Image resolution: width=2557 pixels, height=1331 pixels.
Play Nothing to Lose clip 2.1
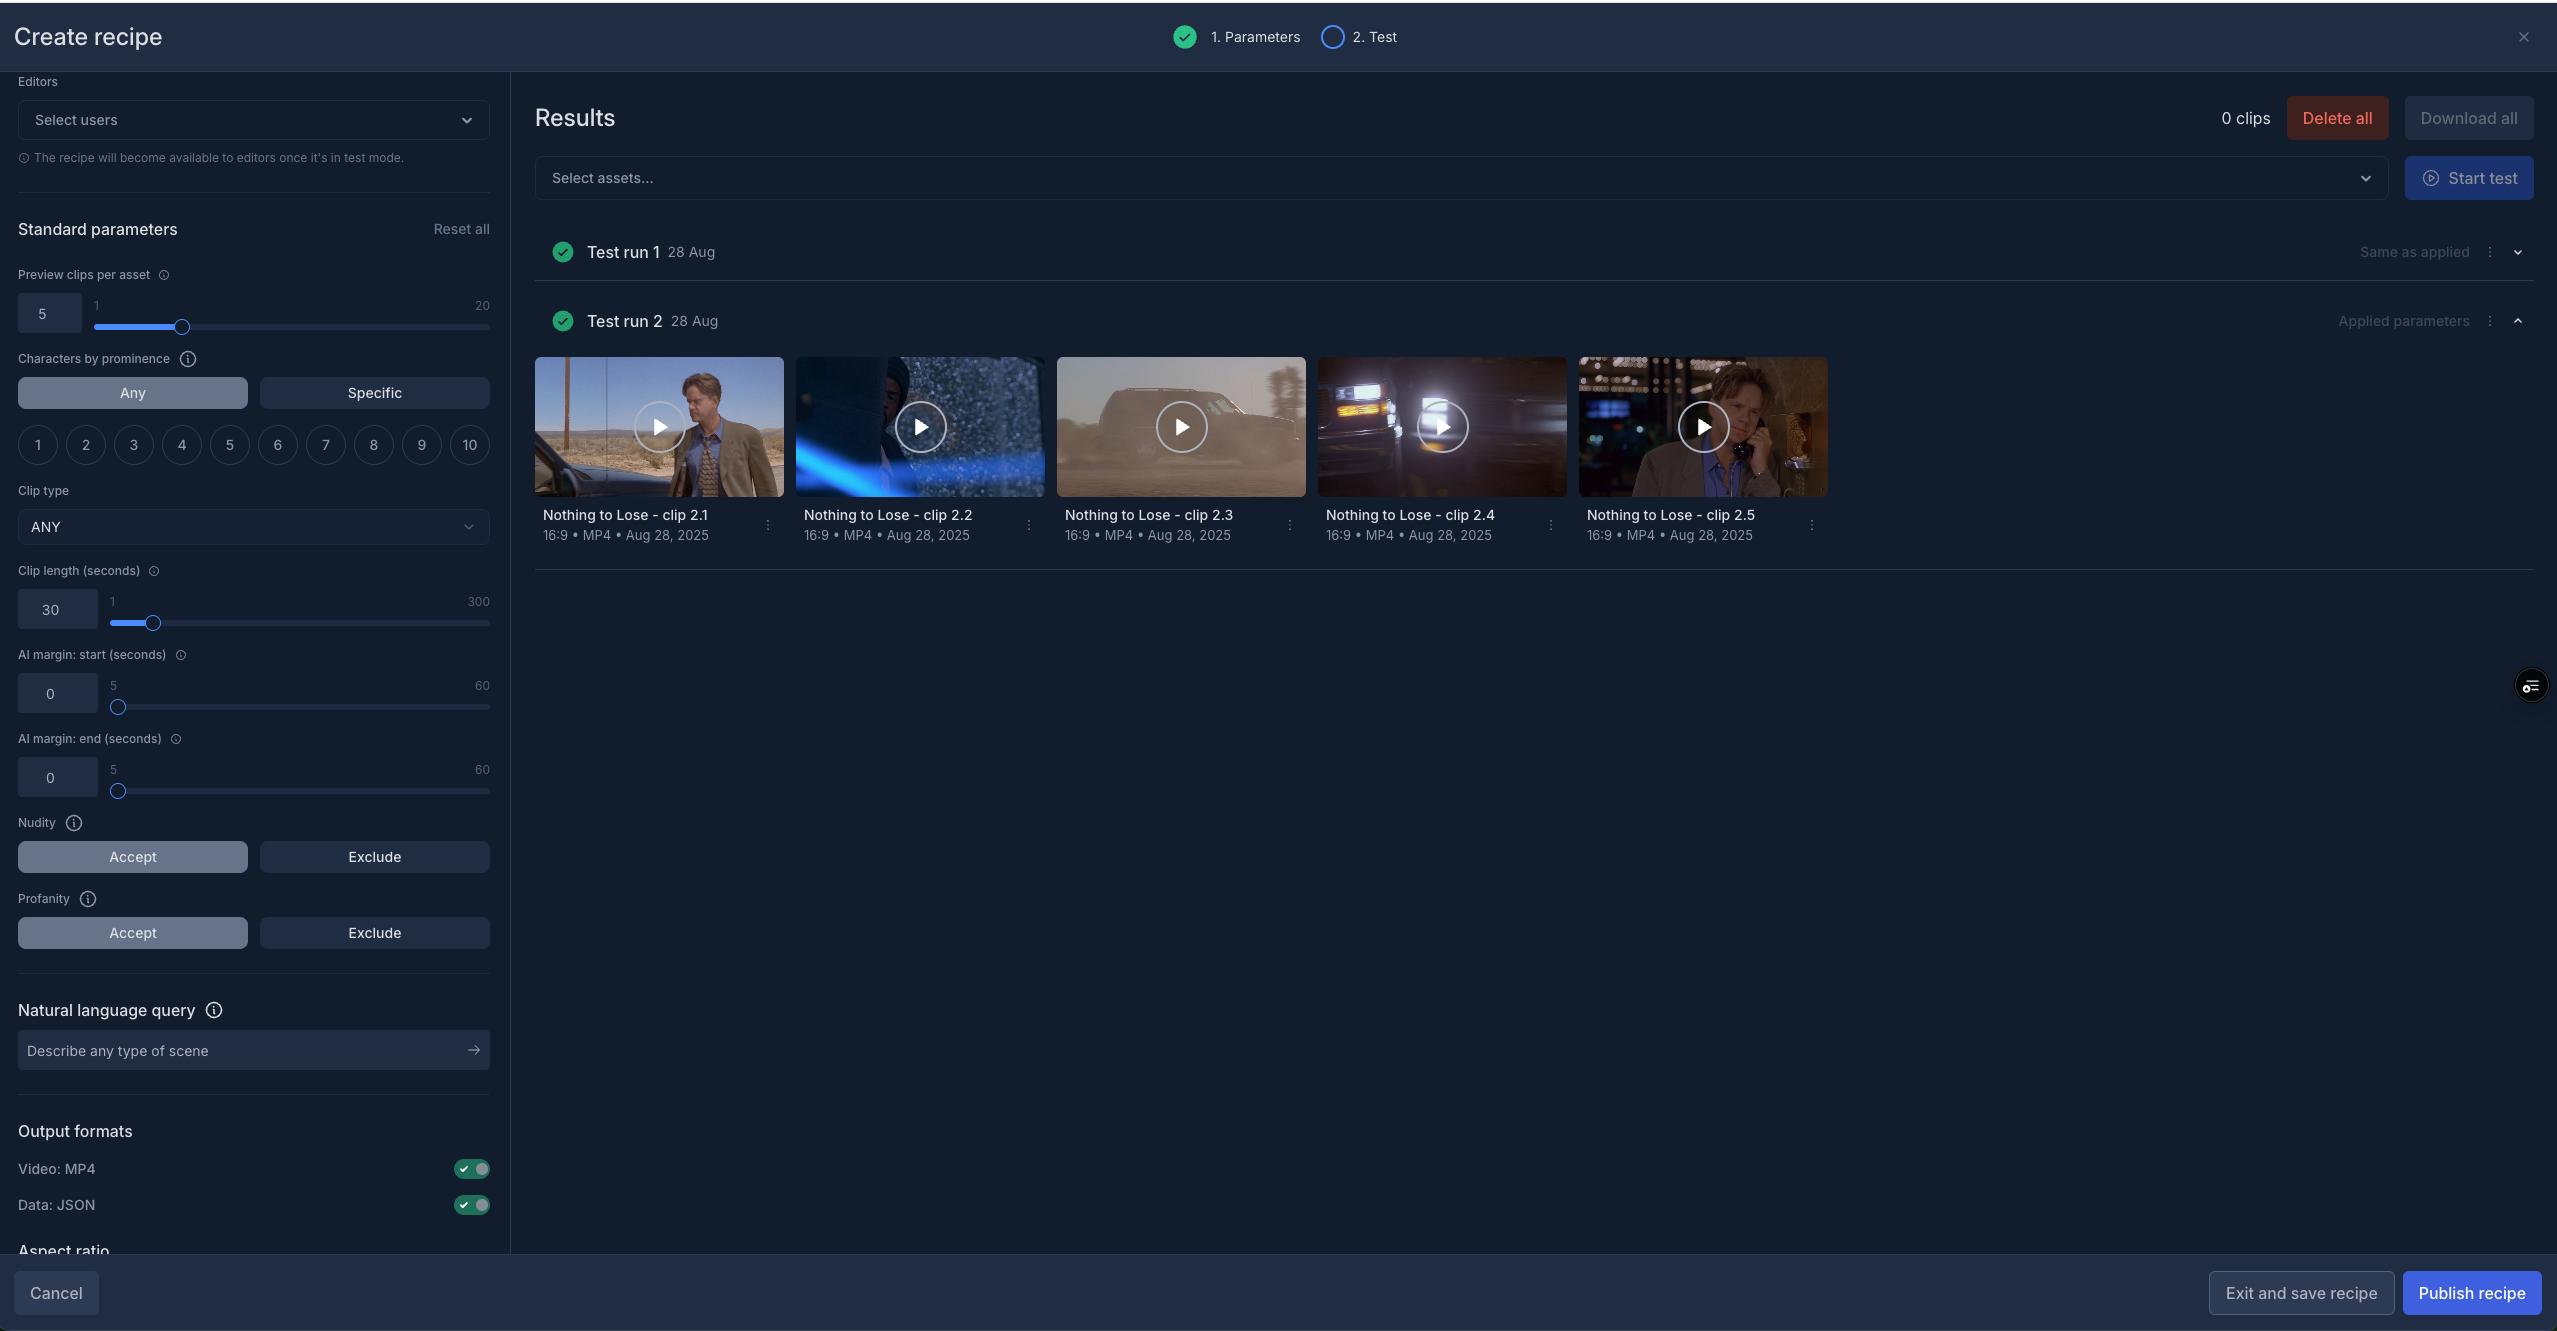(x=659, y=427)
